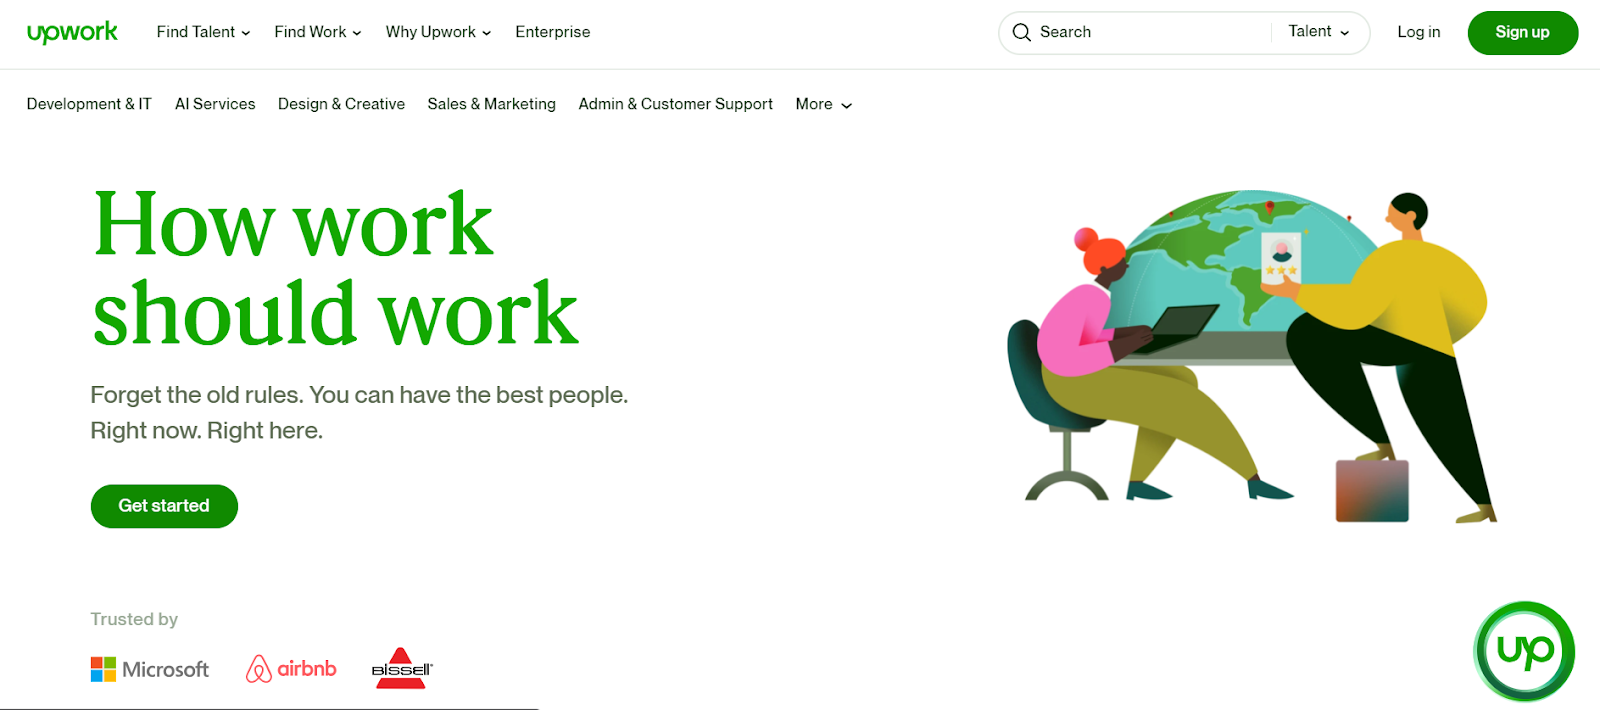1600x710 pixels.
Task: Expand the More categories menu
Action: (824, 104)
